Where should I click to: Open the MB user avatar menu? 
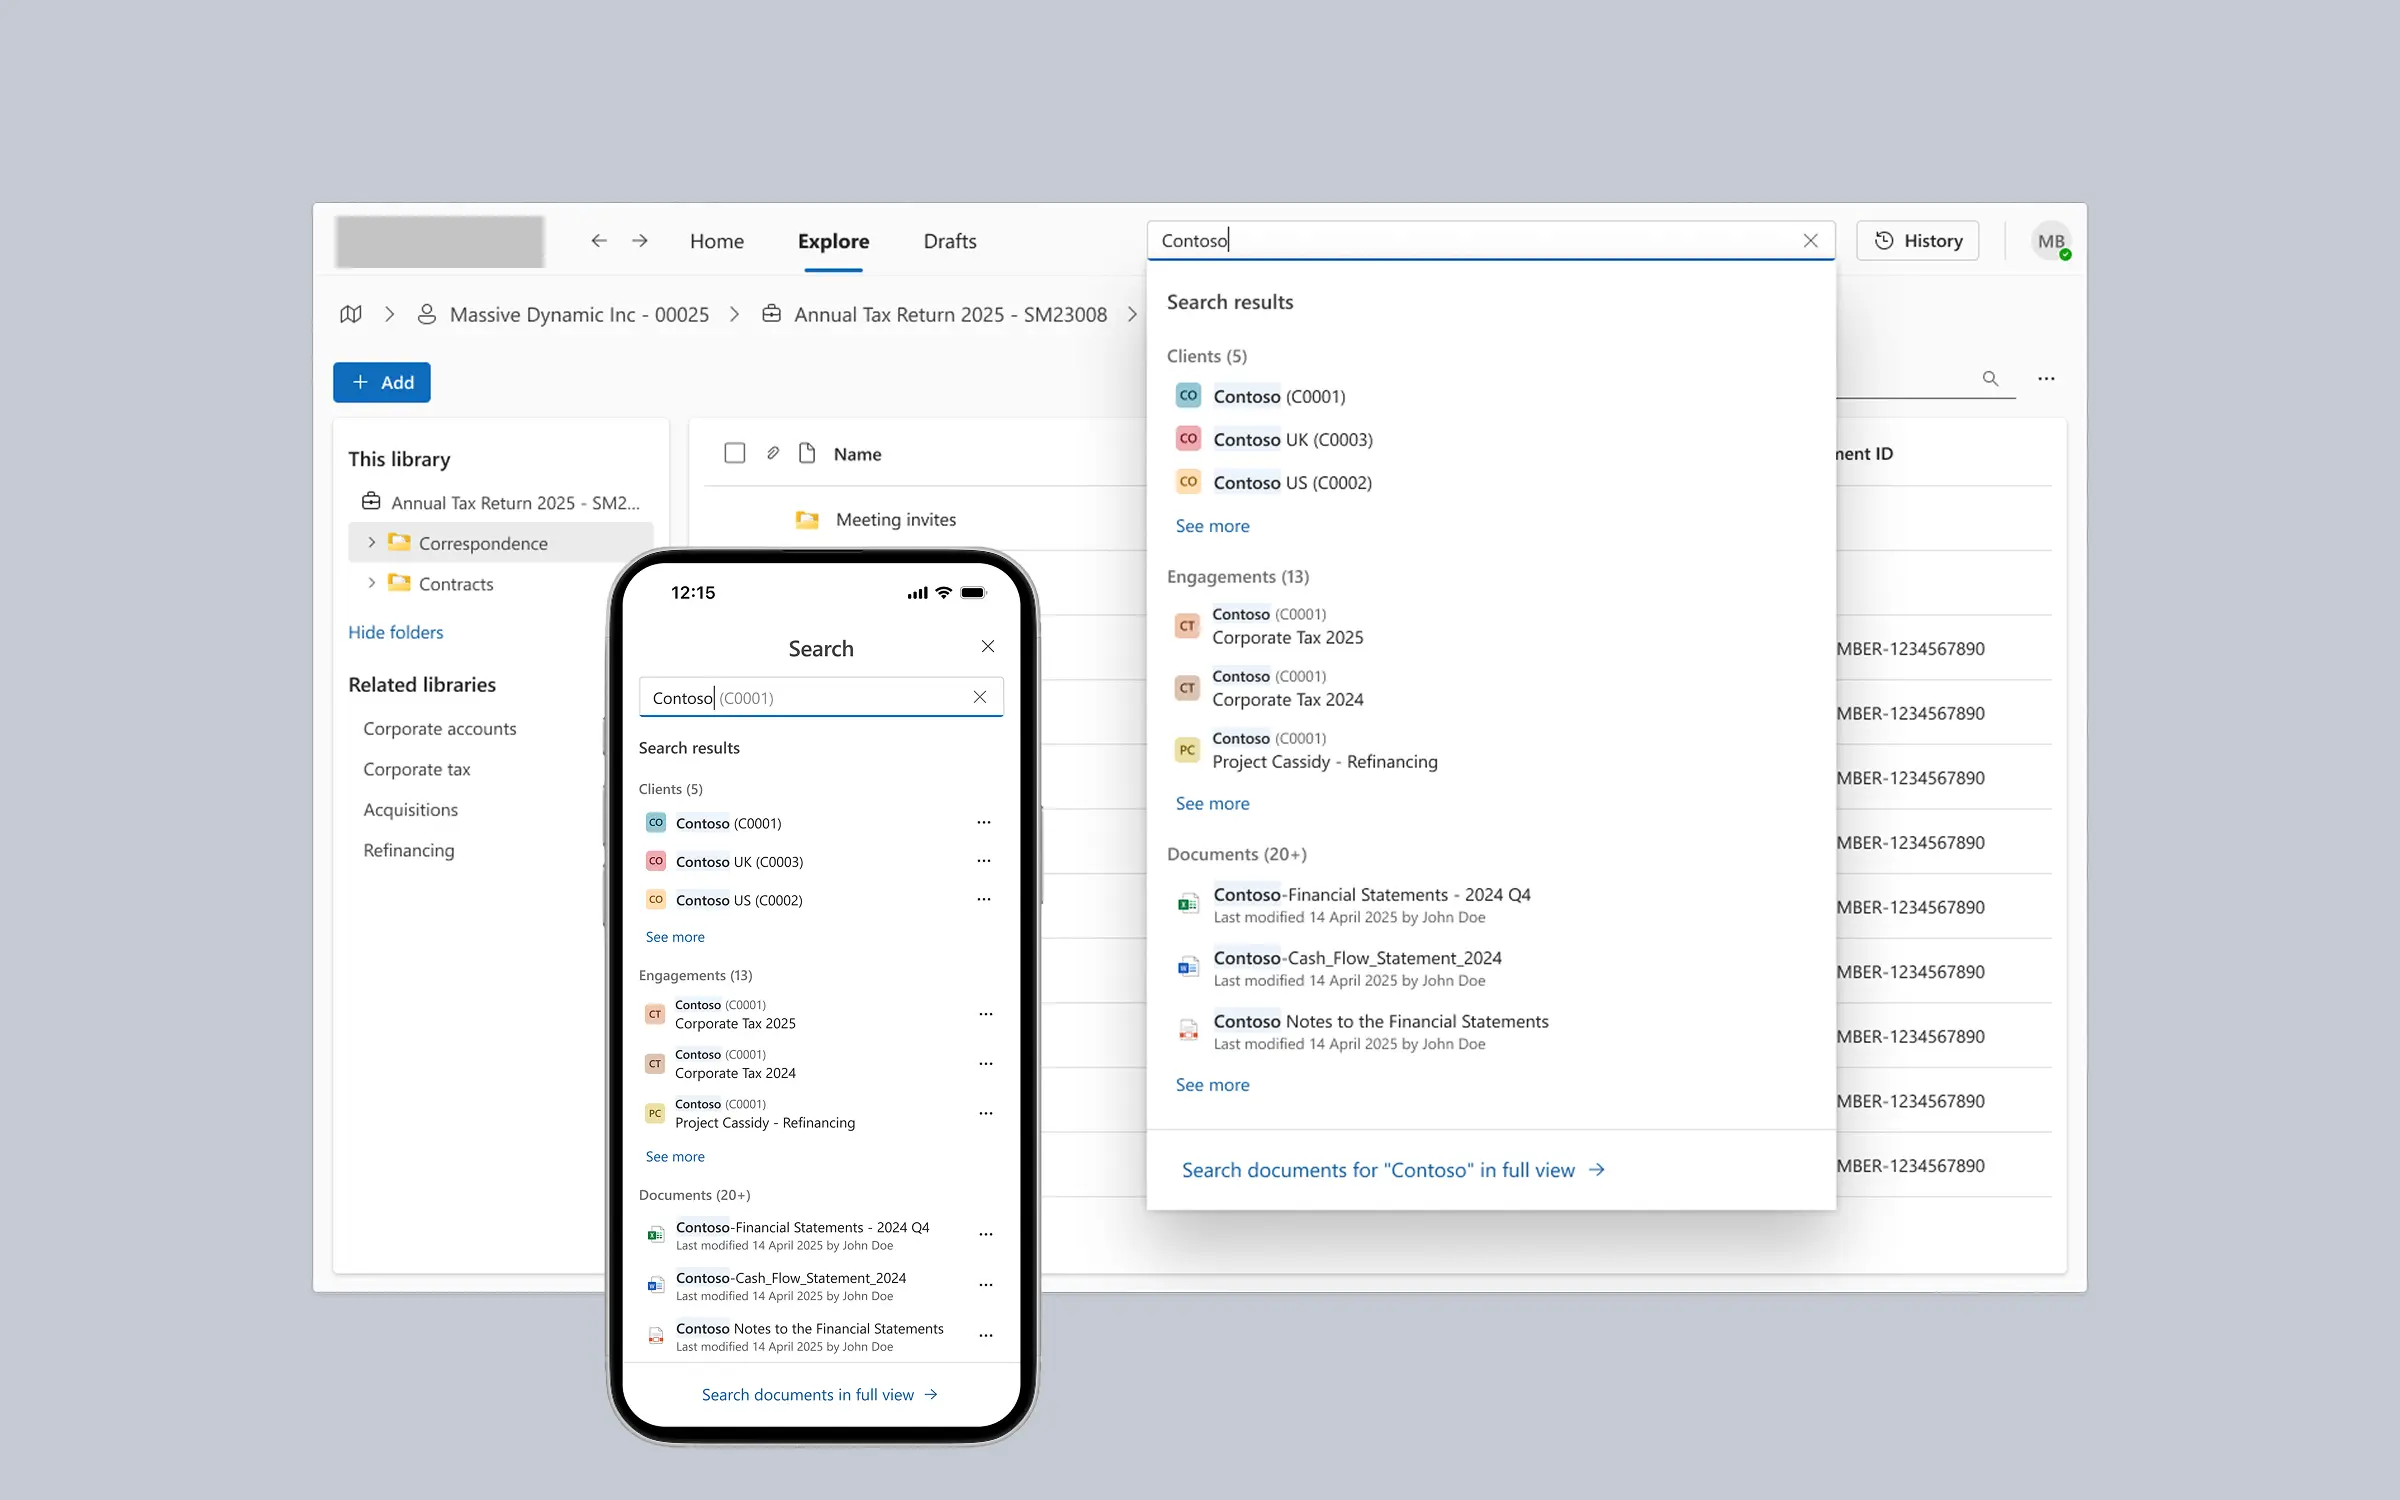2051,241
